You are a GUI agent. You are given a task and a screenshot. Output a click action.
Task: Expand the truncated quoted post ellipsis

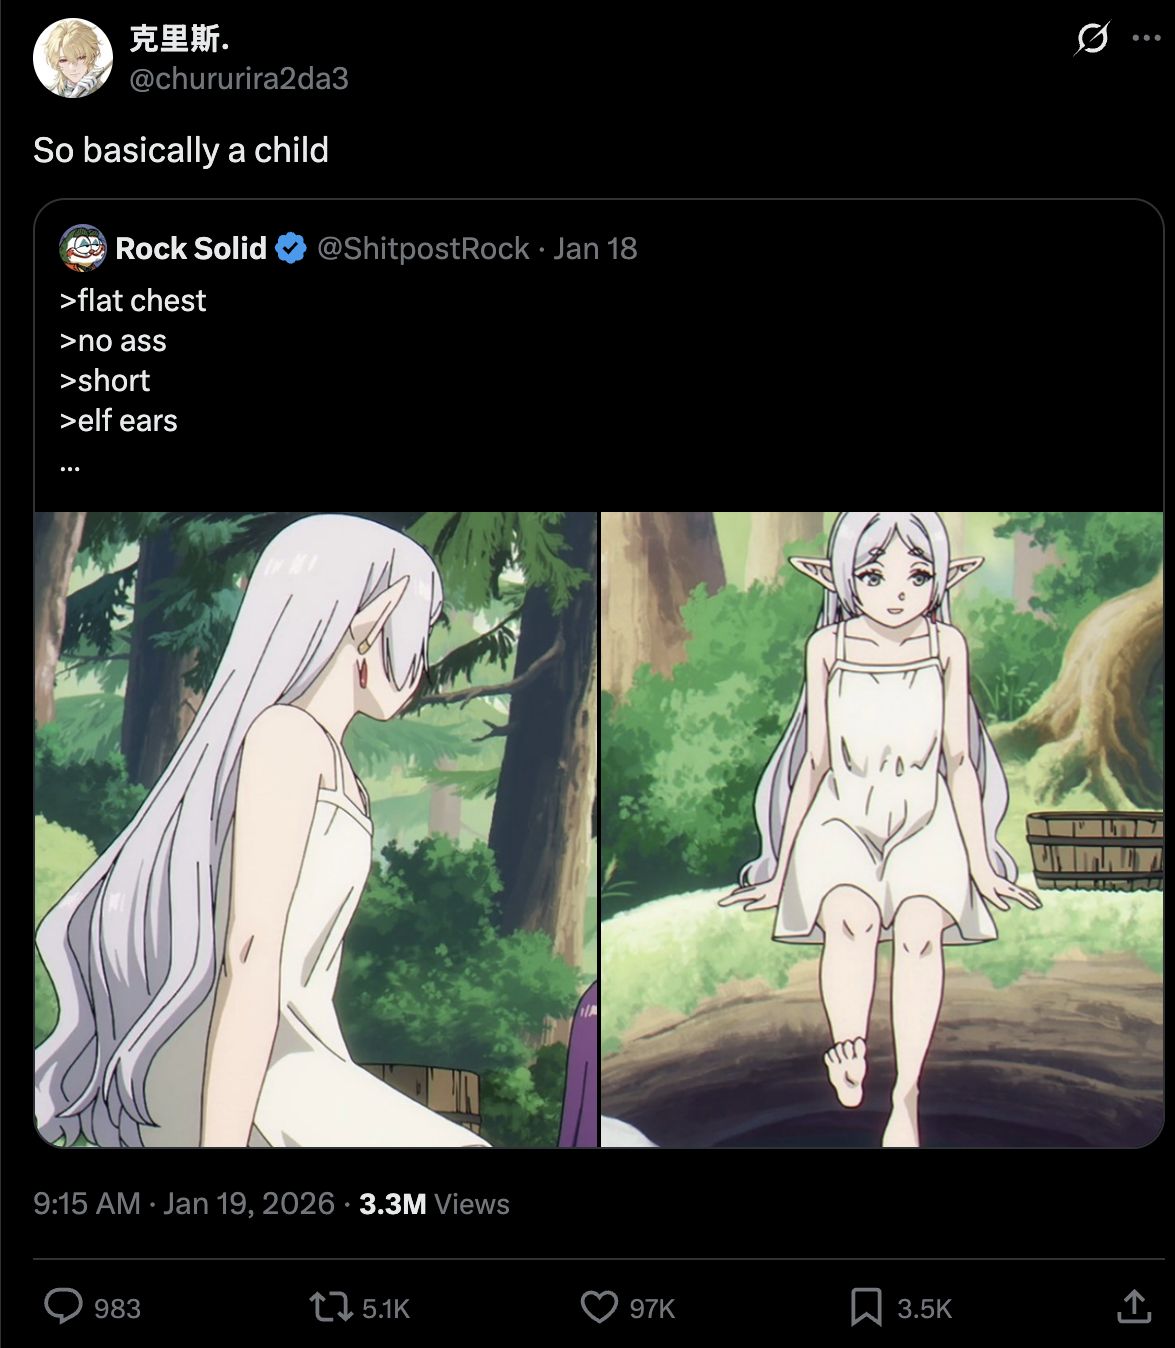(69, 463)
